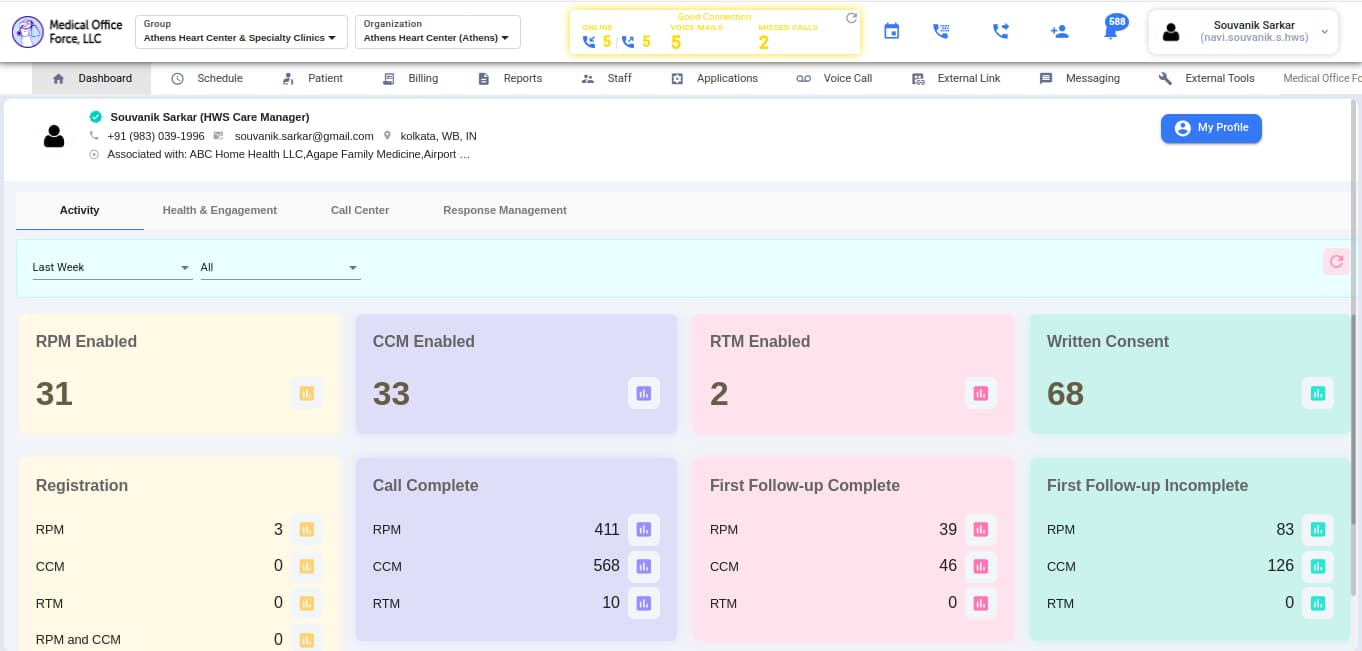This screenshot has width=1362, height=651.
Task: Open the calendar icon in header
Action: pos(891,32)
